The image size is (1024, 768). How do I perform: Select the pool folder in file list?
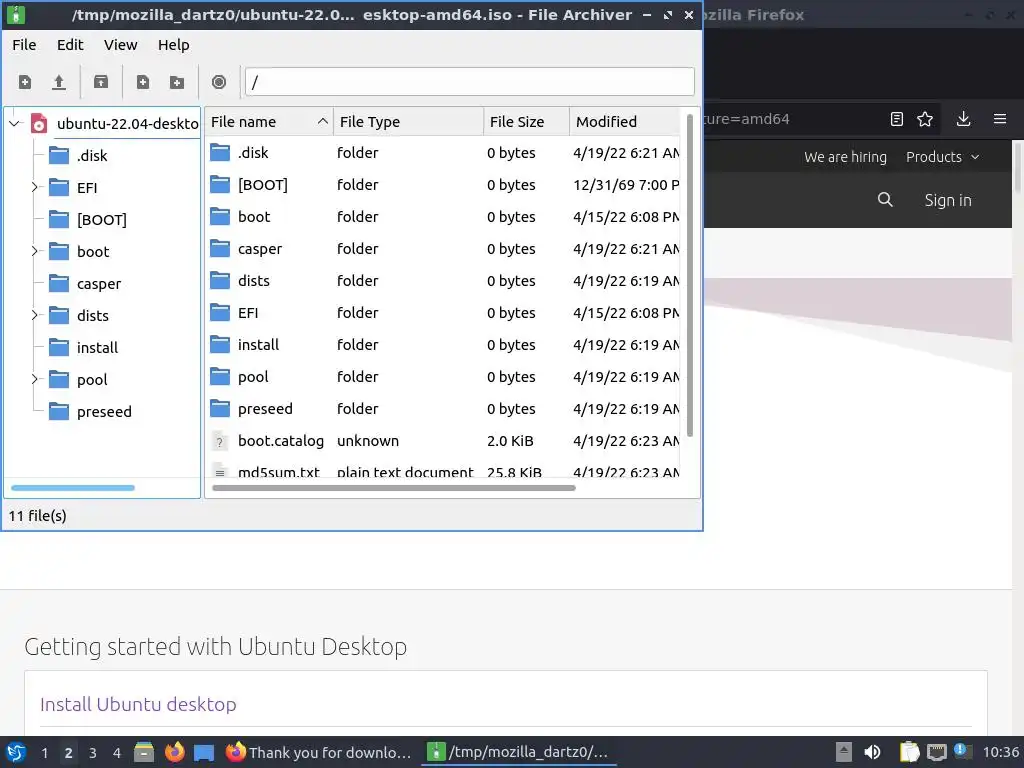point(444,377)
